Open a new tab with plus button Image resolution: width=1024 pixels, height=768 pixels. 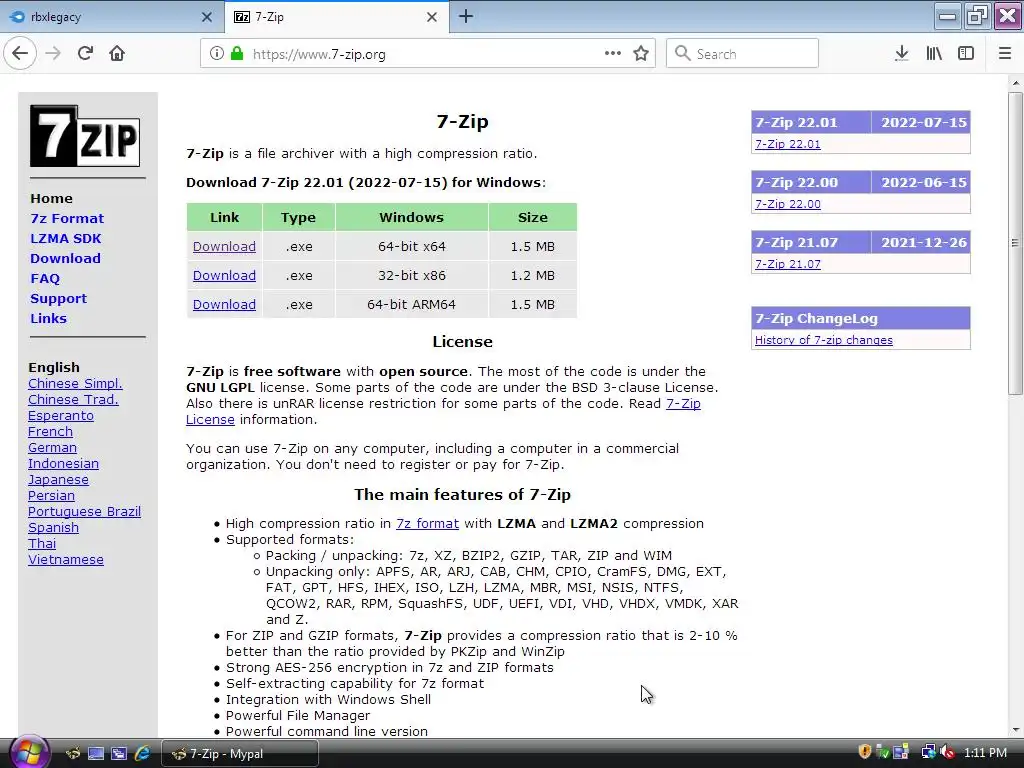click(x=466, y=17)
